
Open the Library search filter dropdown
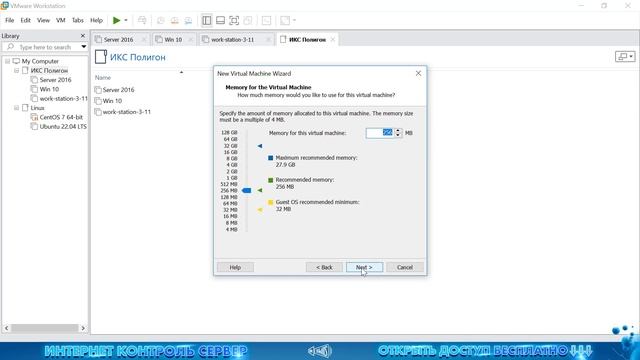(x=84, y=47)
